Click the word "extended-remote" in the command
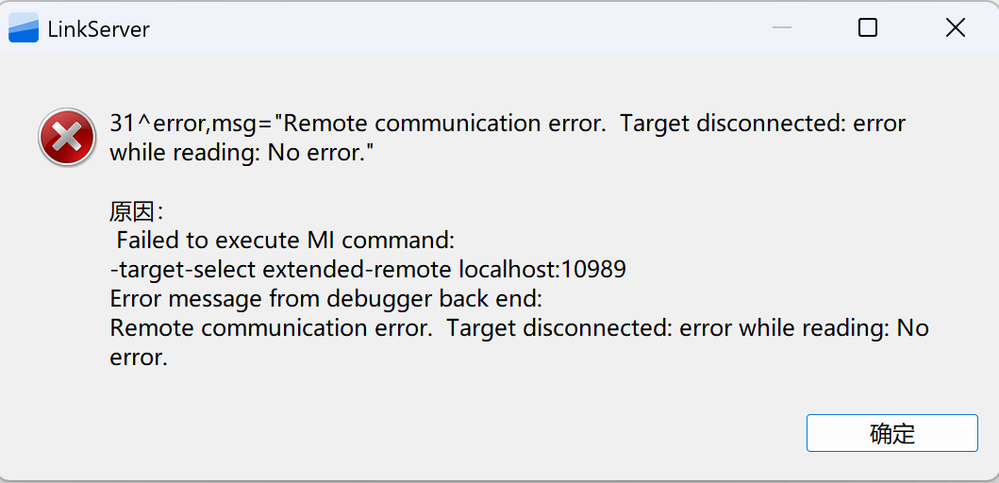 [x=357, y=269]
